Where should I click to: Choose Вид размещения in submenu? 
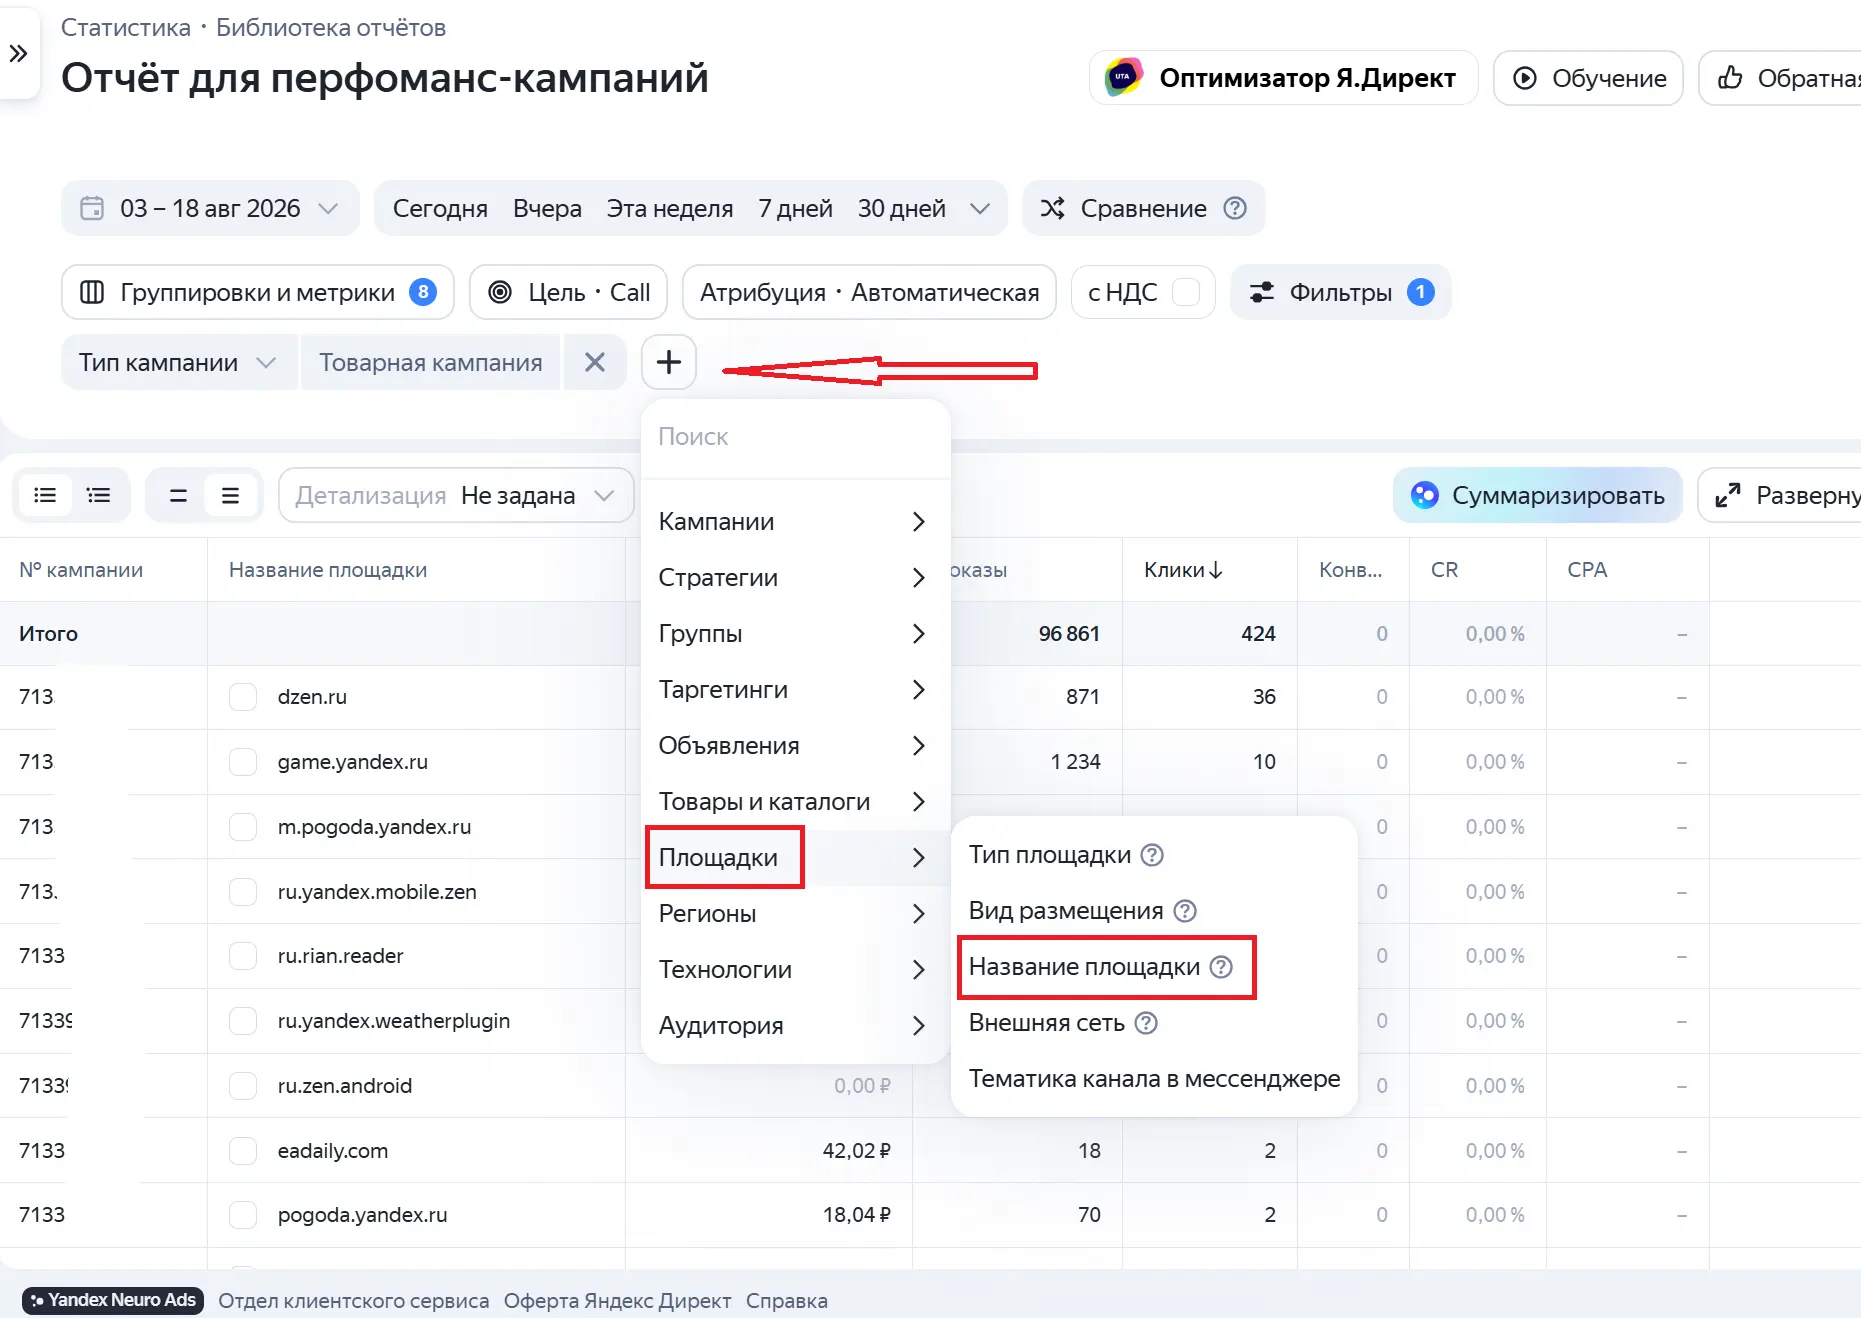[x=1065, y=911]
